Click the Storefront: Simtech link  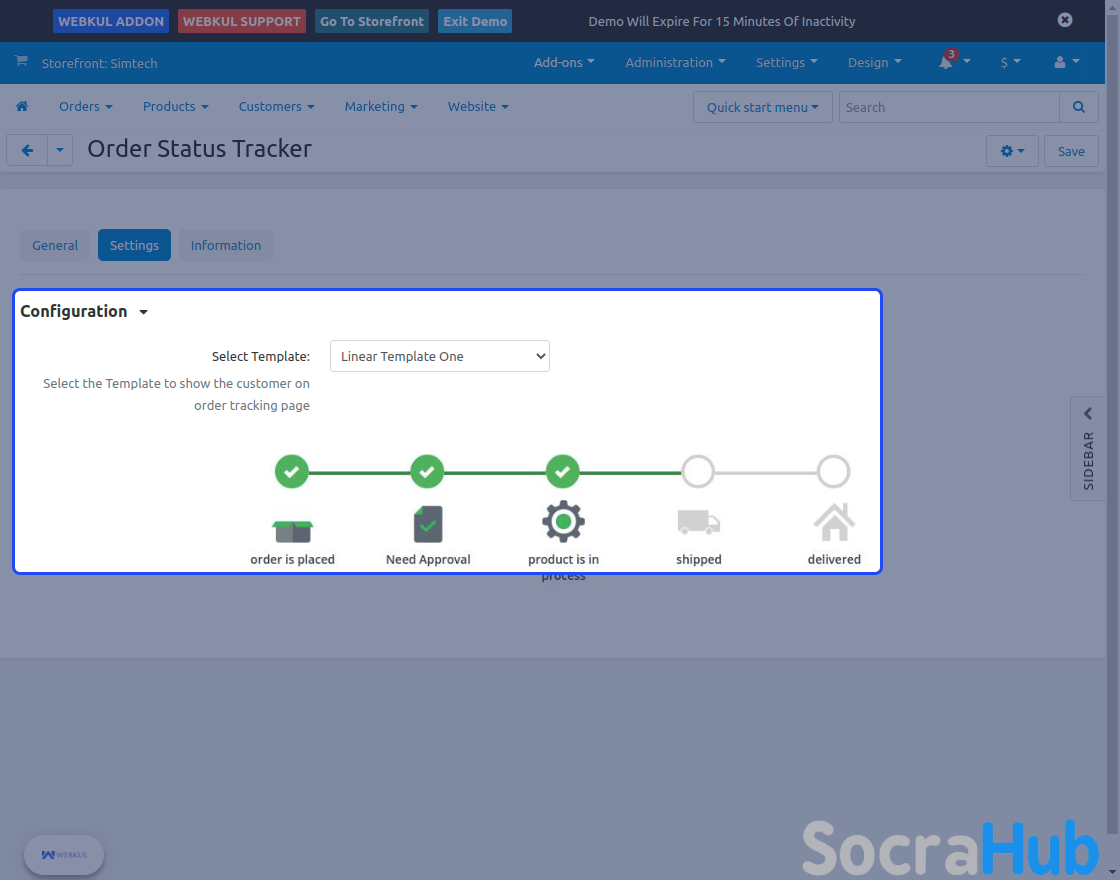(99, 63)
